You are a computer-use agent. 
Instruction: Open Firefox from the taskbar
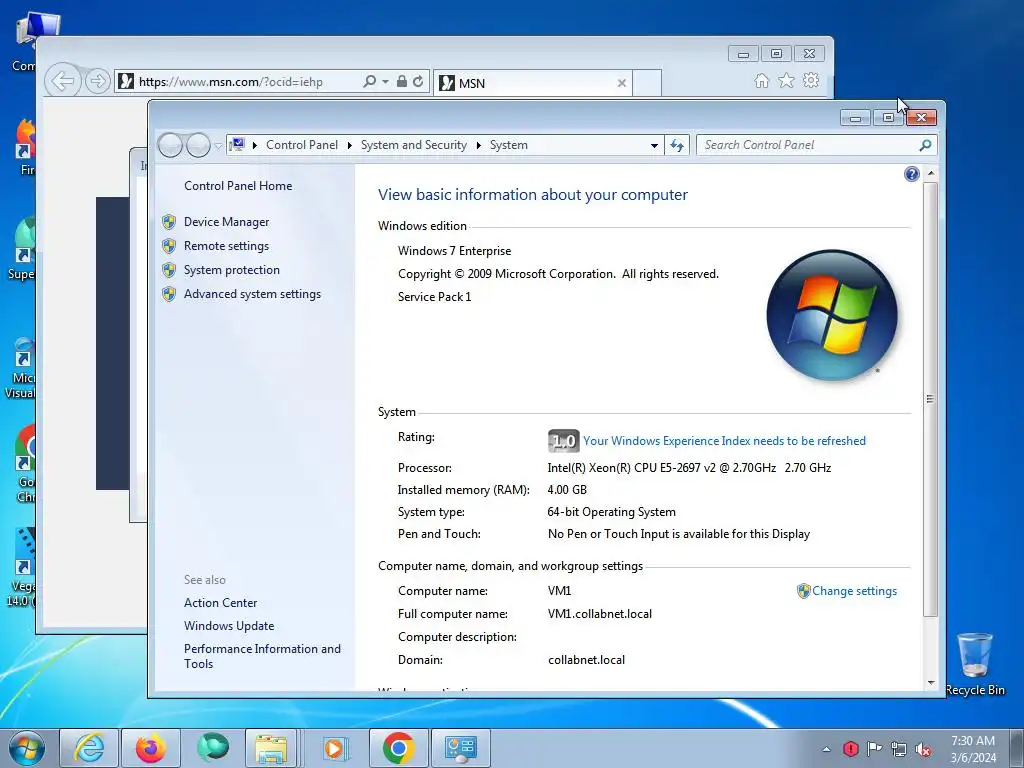pos(151,748)
